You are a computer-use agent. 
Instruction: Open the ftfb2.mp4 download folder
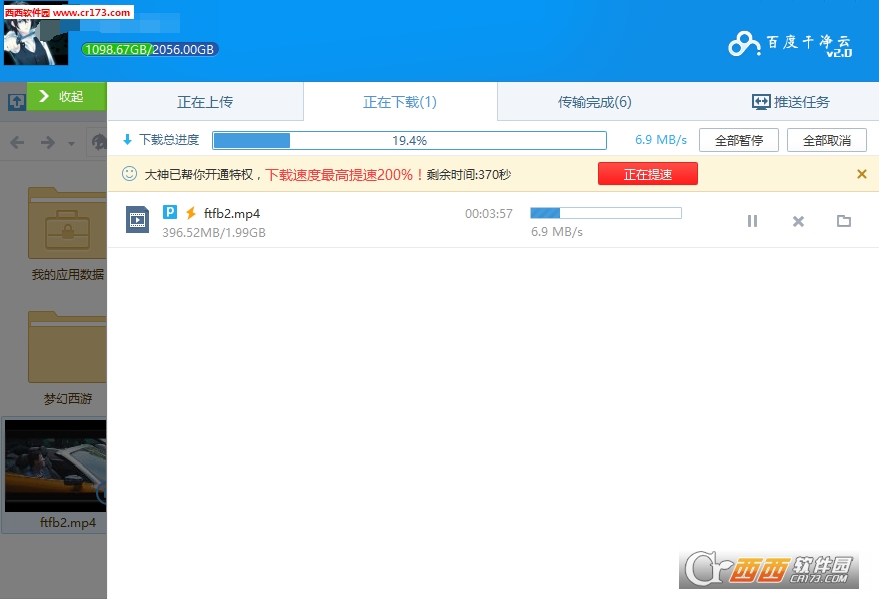point(844,221)
